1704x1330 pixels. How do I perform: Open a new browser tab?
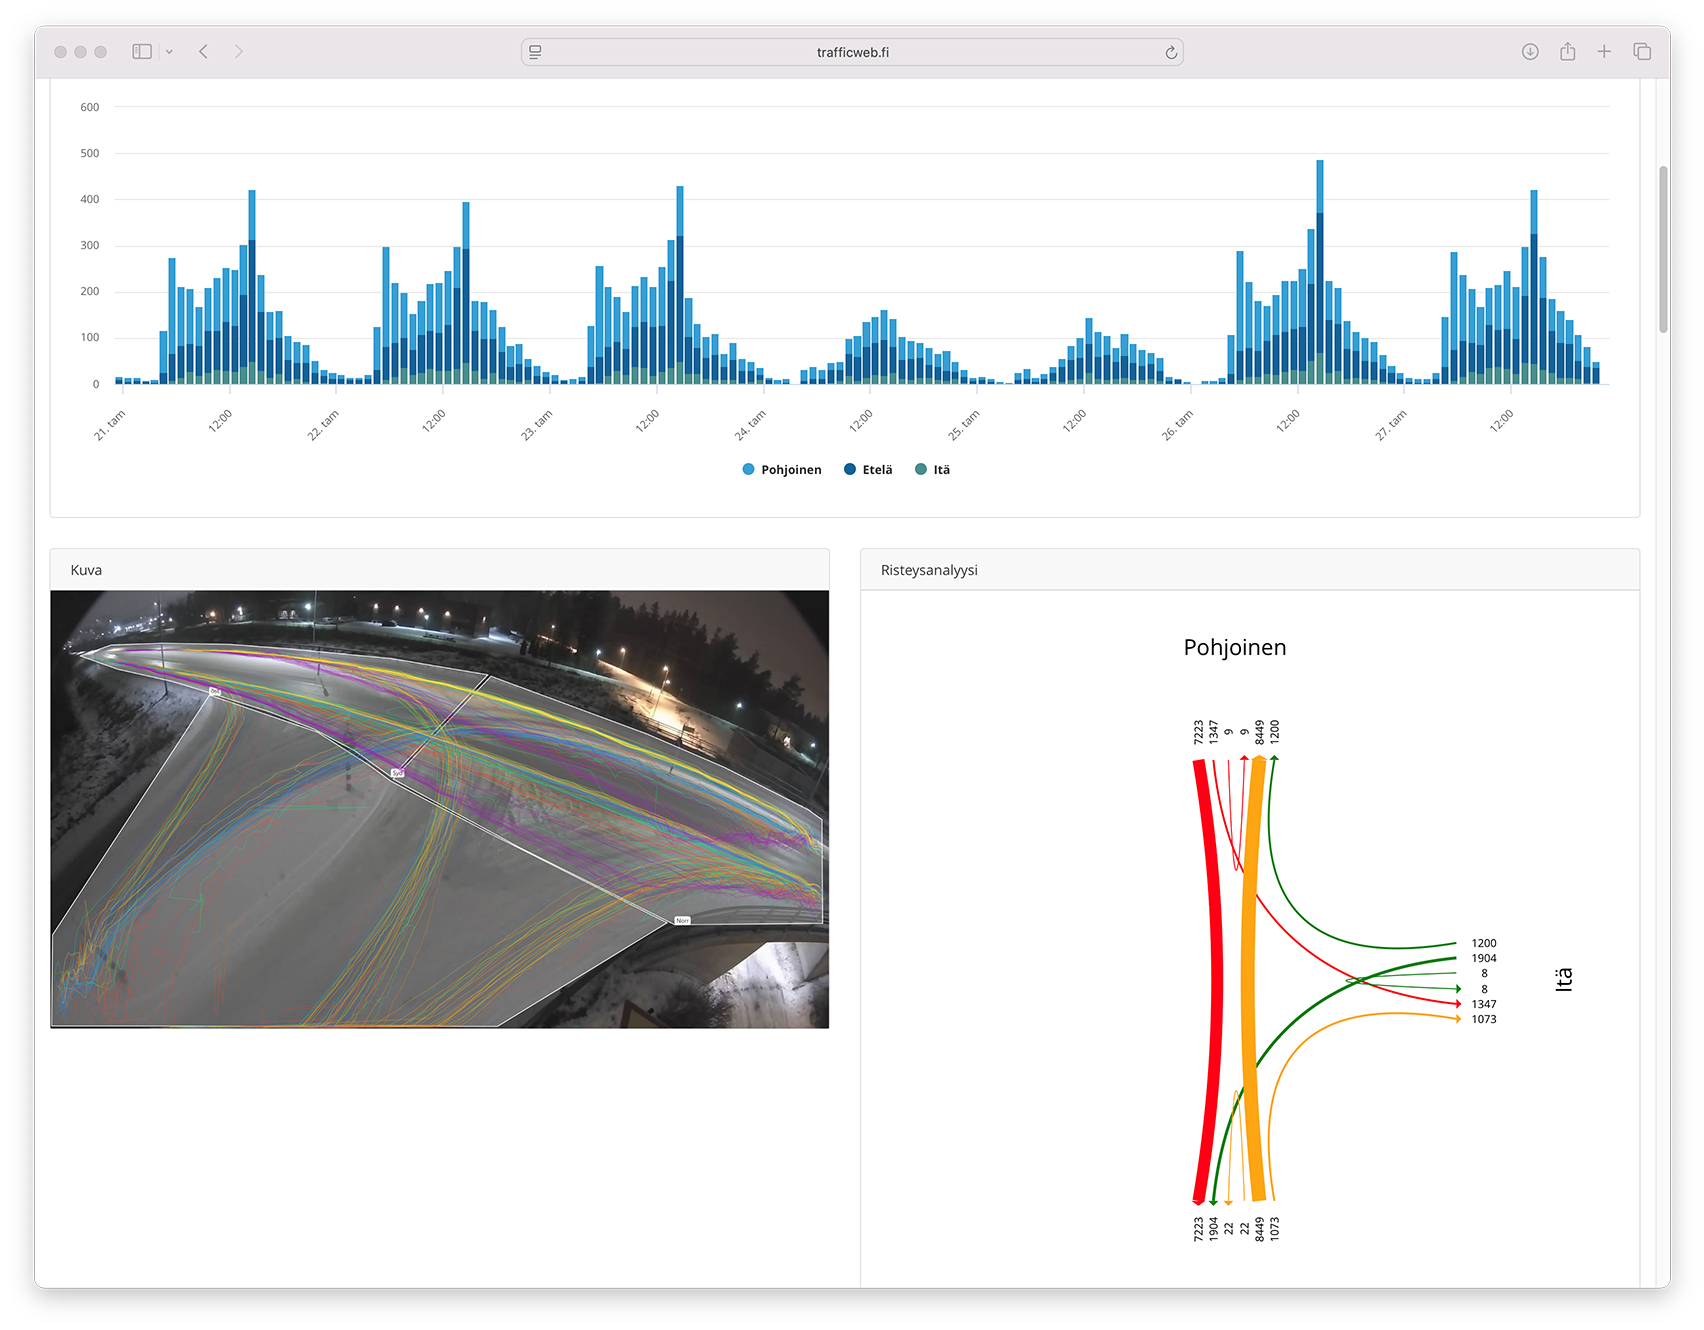(1604, 52)
